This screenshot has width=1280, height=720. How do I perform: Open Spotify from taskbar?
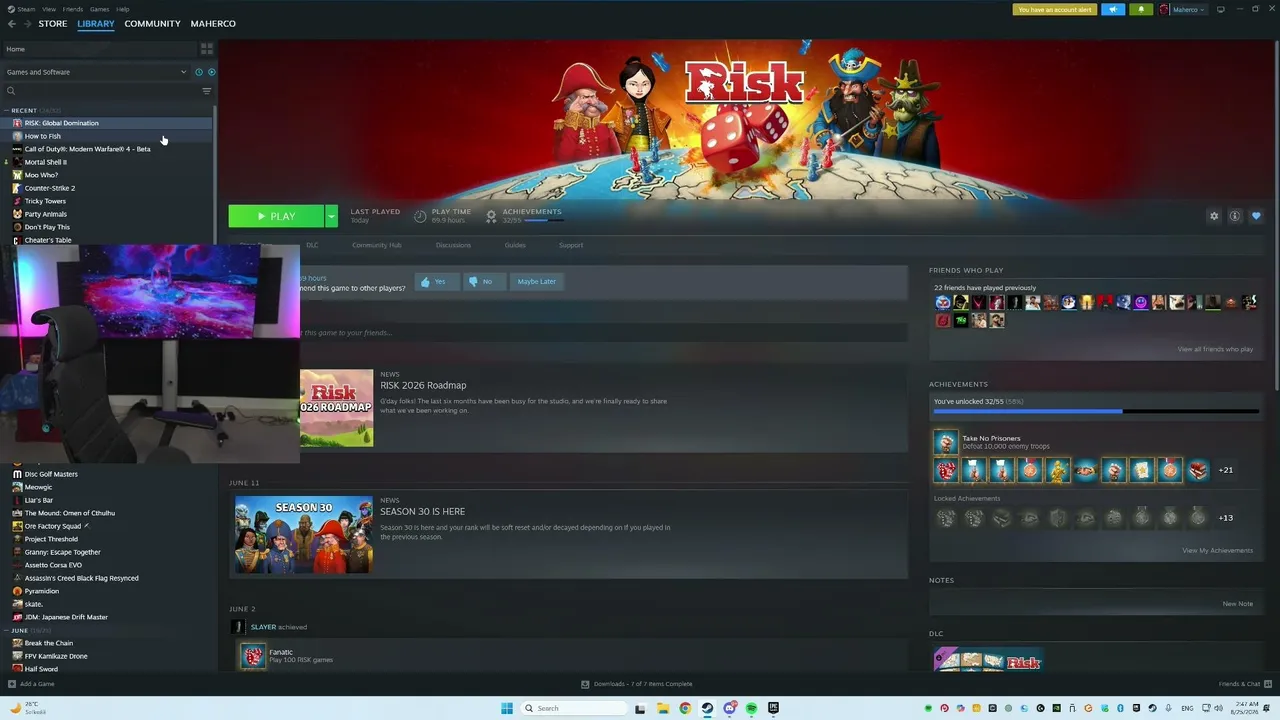751,708
